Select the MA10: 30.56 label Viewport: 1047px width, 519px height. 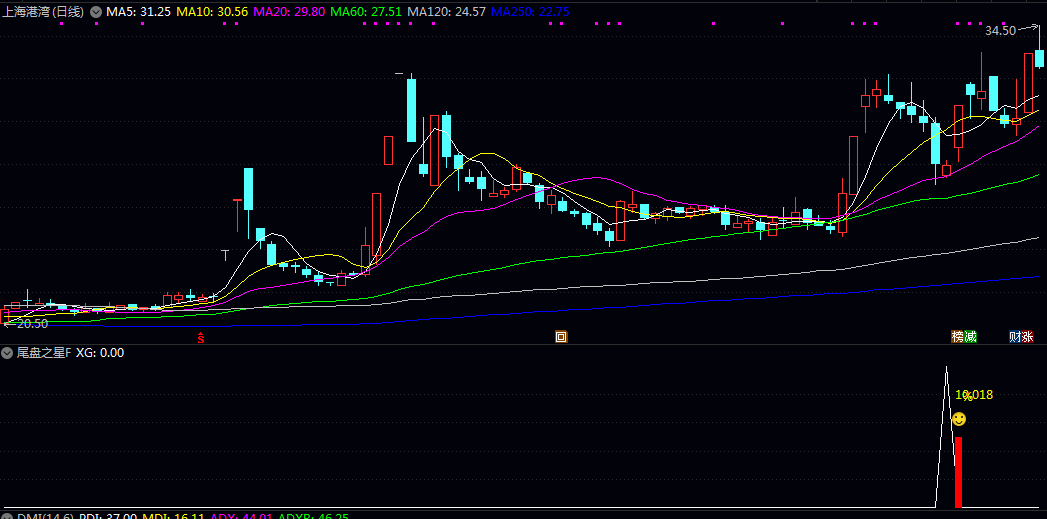coord(211,12)
